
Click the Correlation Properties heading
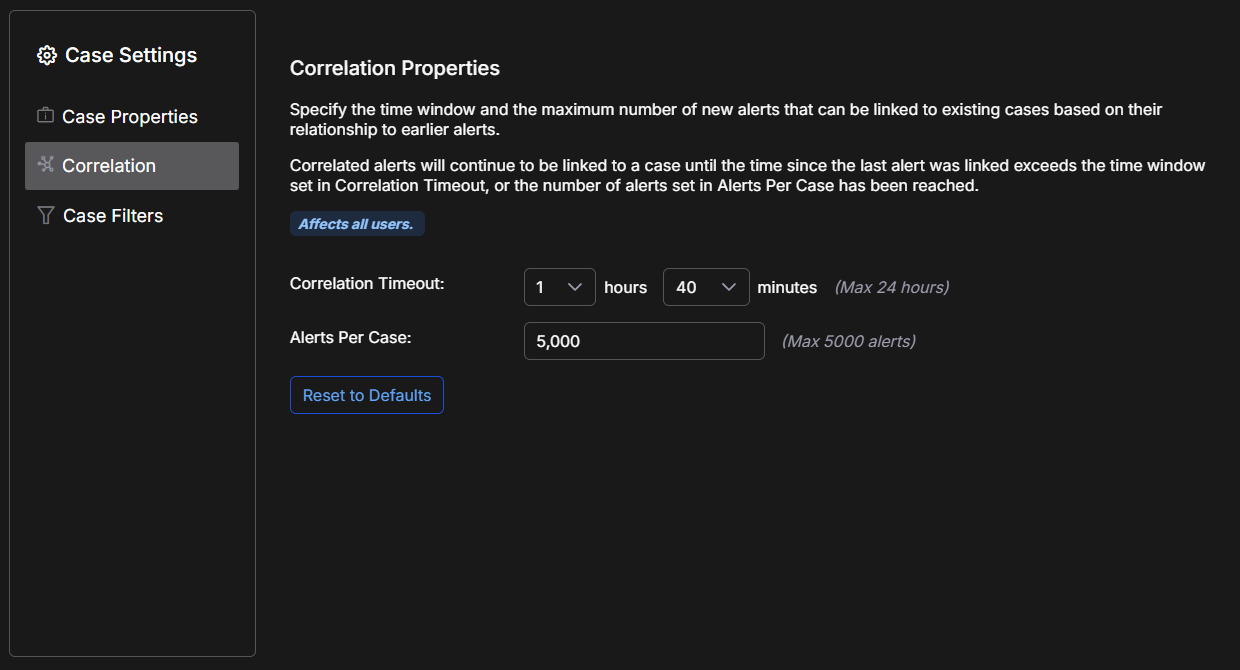(395, 68)
